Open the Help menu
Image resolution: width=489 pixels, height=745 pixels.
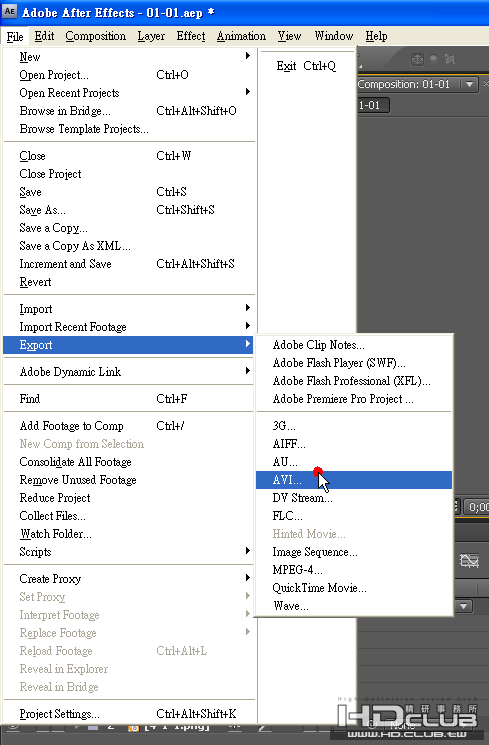pos(376,36)
